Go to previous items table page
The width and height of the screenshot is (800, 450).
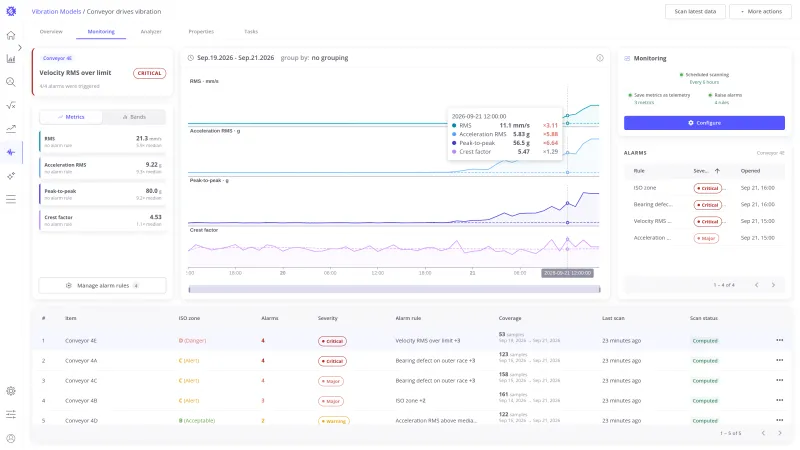click(x=763, y=433)
